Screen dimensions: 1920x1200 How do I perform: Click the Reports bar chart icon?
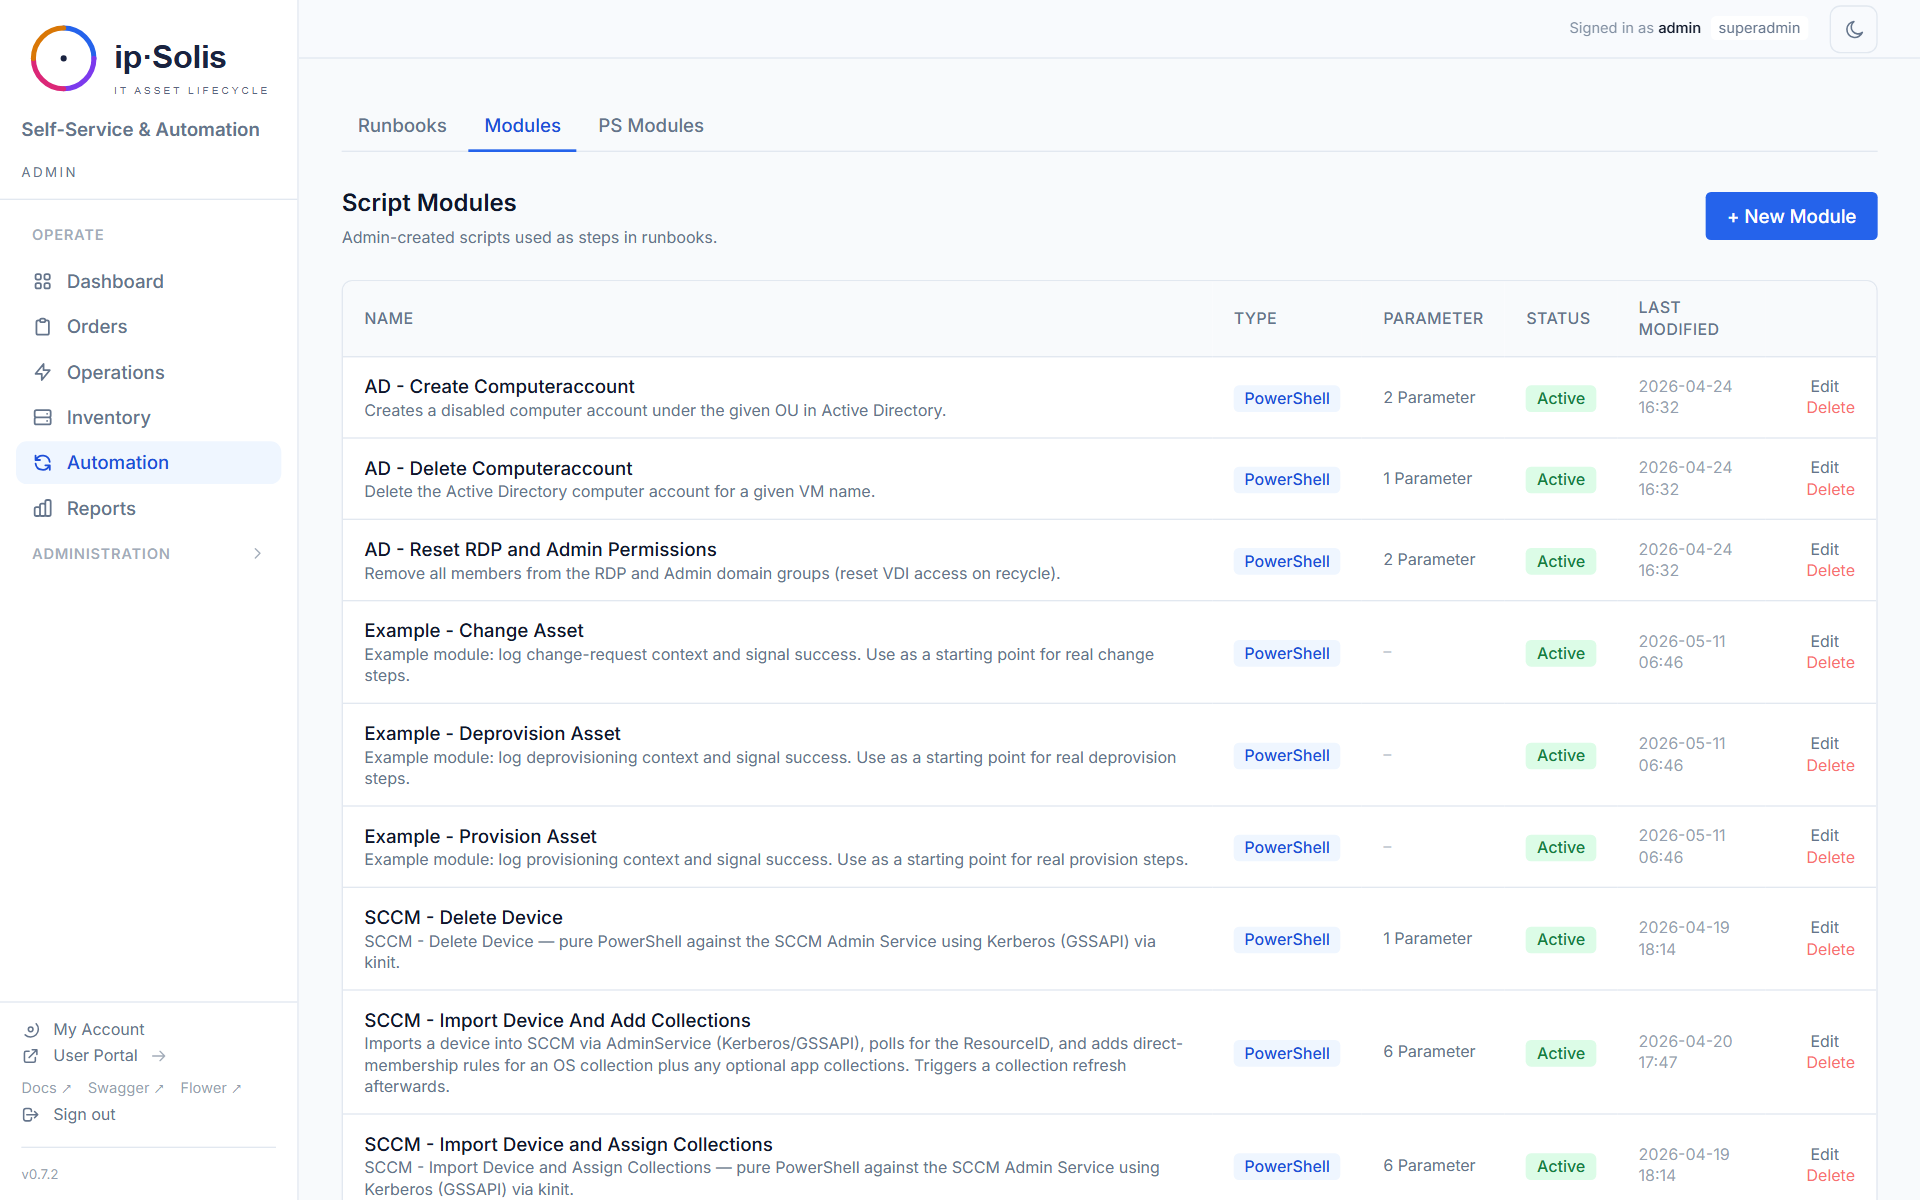[42, 508]
